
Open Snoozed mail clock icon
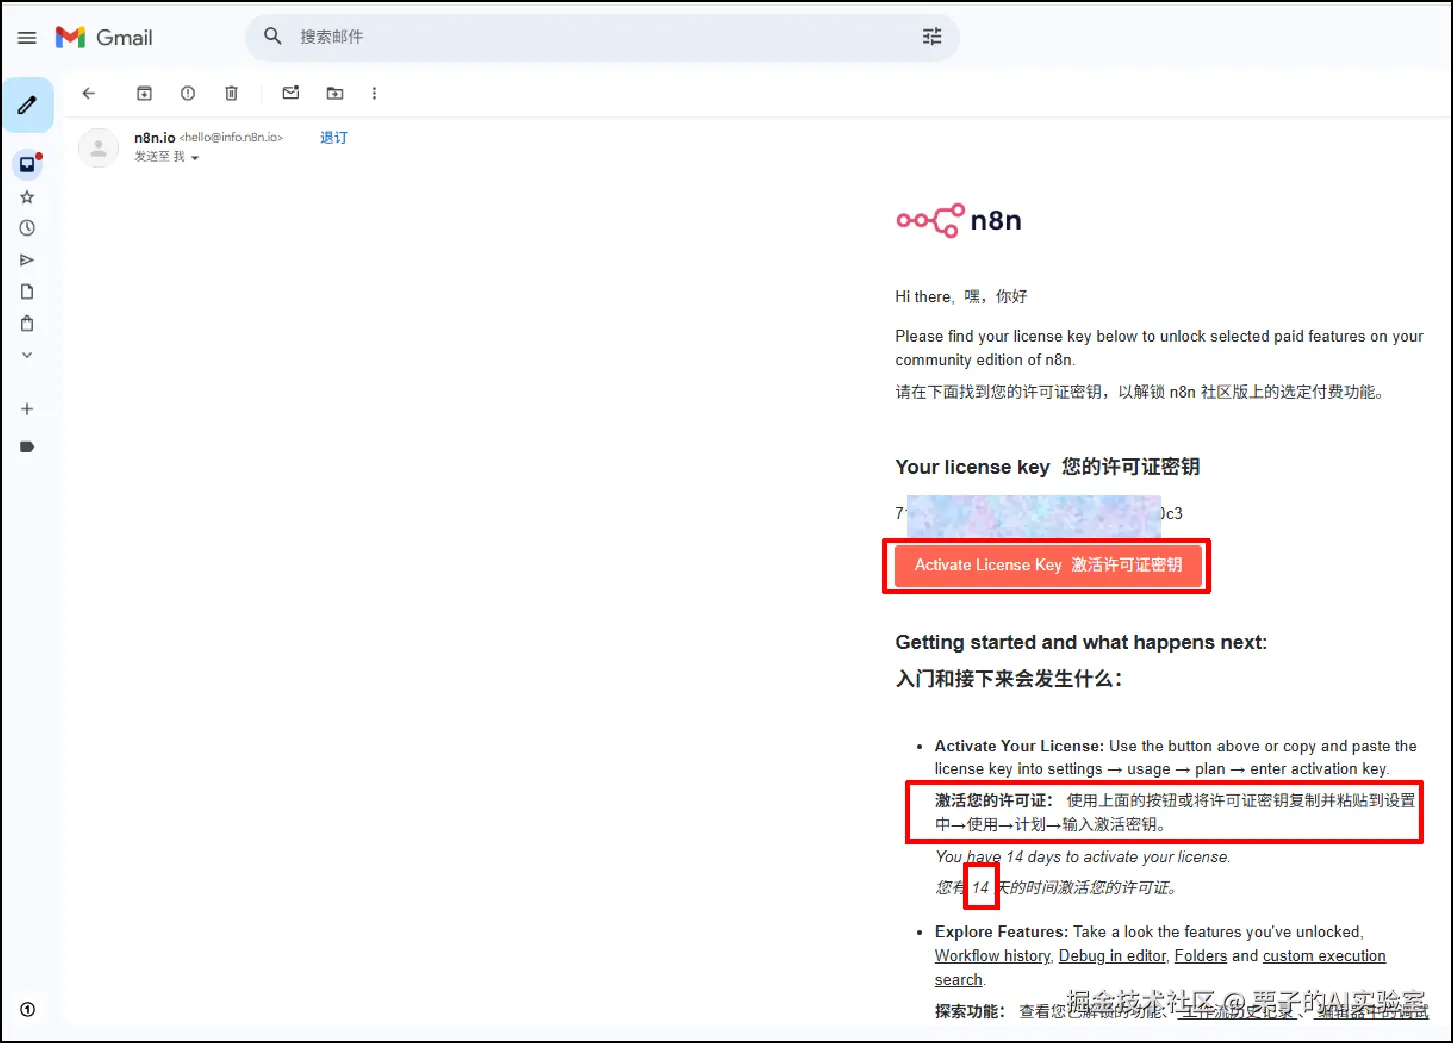pos(27,228)
